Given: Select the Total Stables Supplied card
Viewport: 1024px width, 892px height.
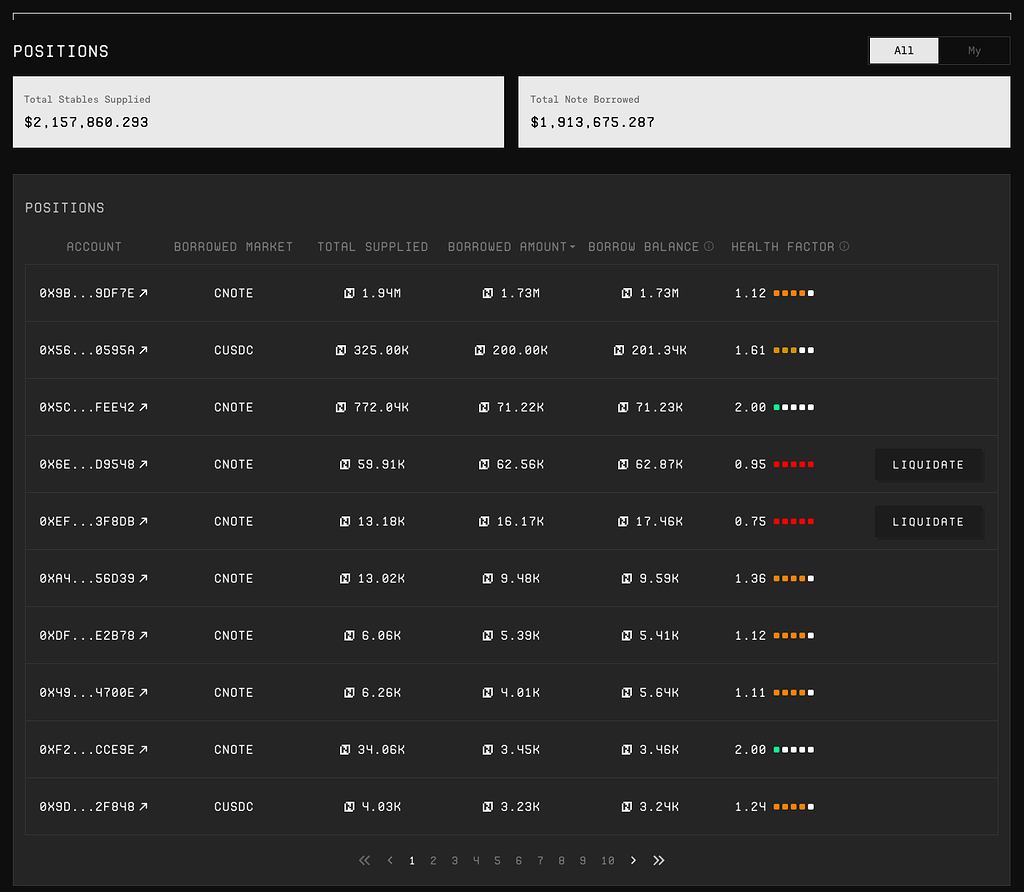Looking at the screenshot, I should pos(258,111).
